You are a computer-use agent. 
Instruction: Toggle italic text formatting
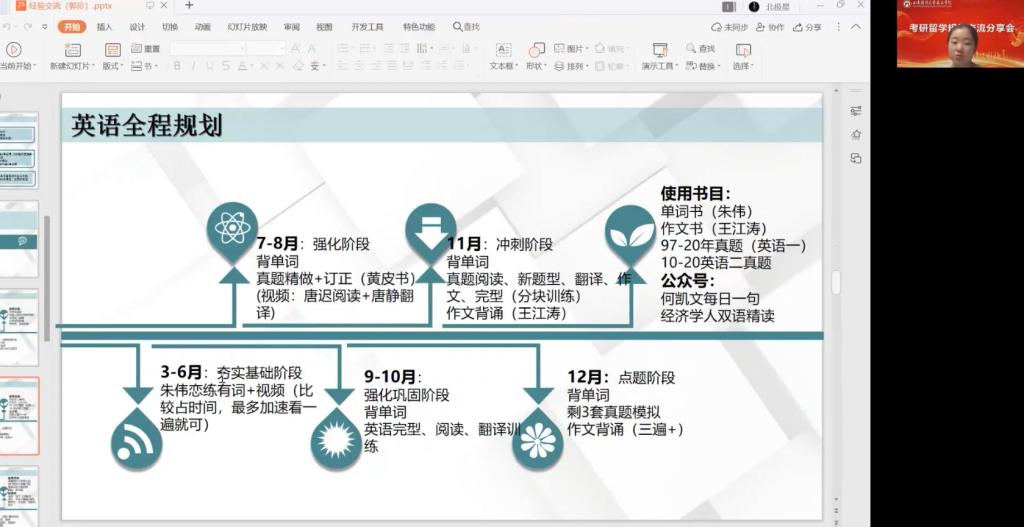(193, 67)
